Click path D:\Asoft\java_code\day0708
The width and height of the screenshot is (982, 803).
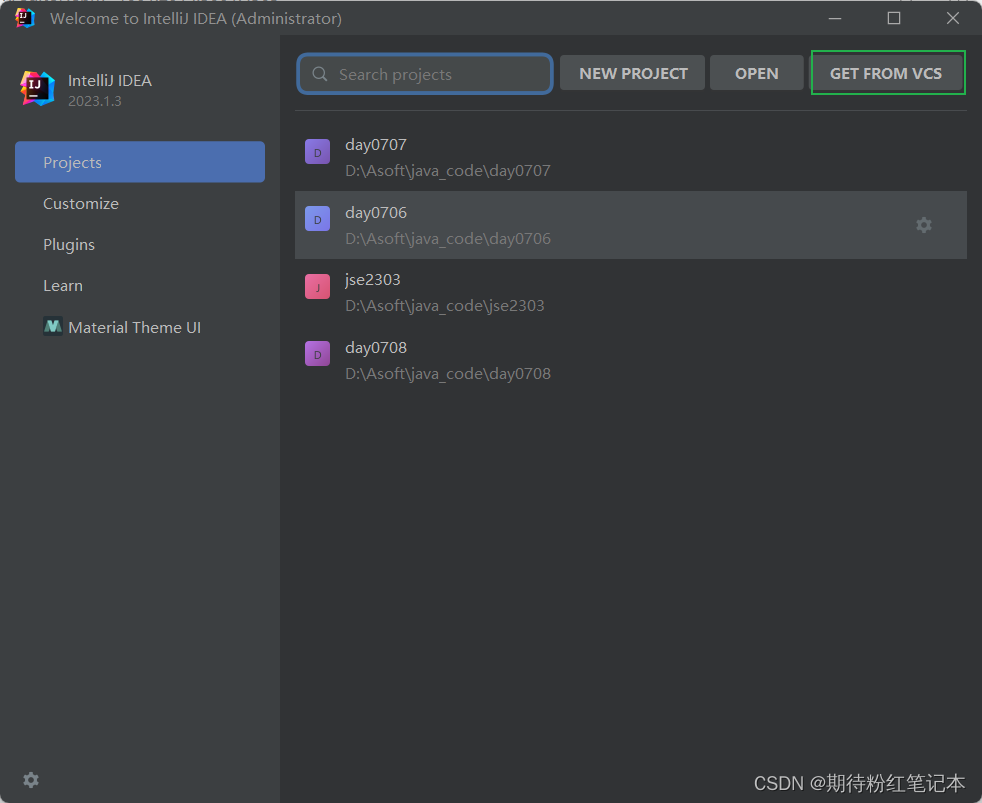(x=448, y=374)
